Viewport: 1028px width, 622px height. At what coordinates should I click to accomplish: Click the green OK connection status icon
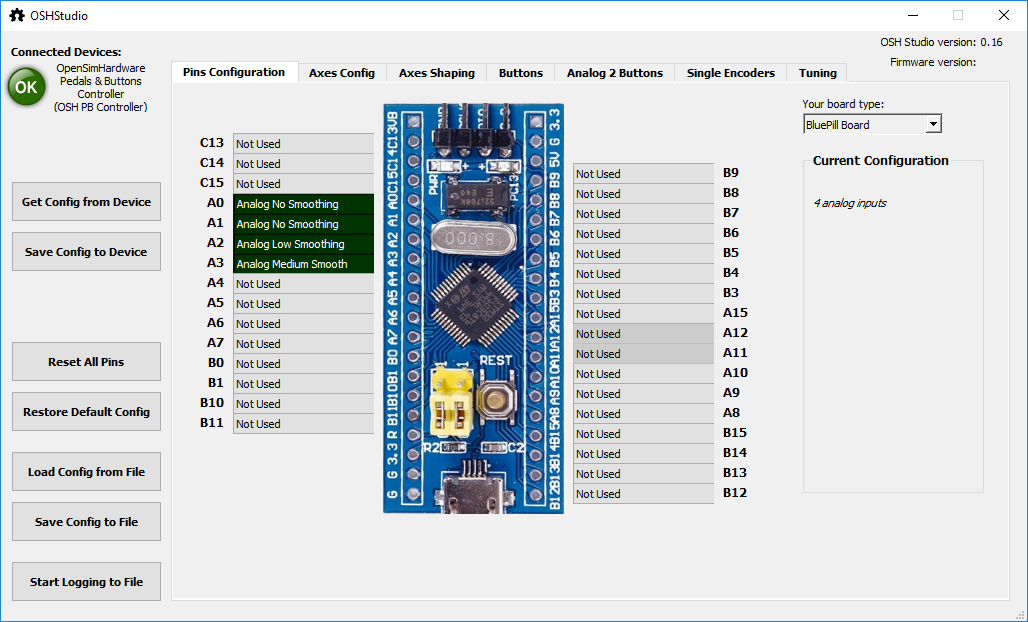pyautogui.click(x=26, y=87)
